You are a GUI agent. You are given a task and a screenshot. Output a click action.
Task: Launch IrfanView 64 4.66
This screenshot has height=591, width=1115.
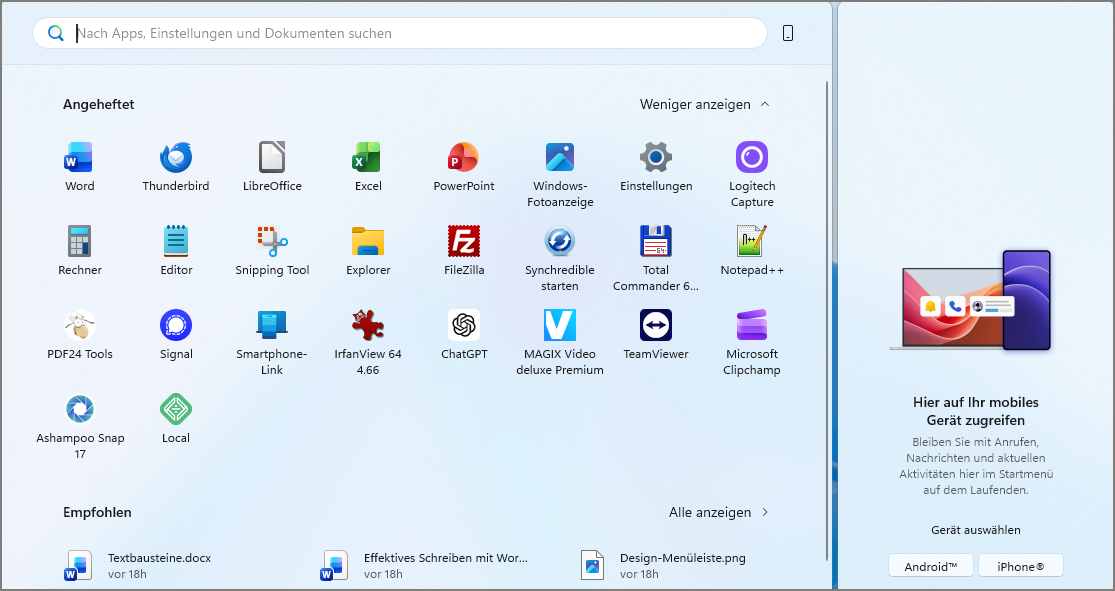tap(367, 332)
